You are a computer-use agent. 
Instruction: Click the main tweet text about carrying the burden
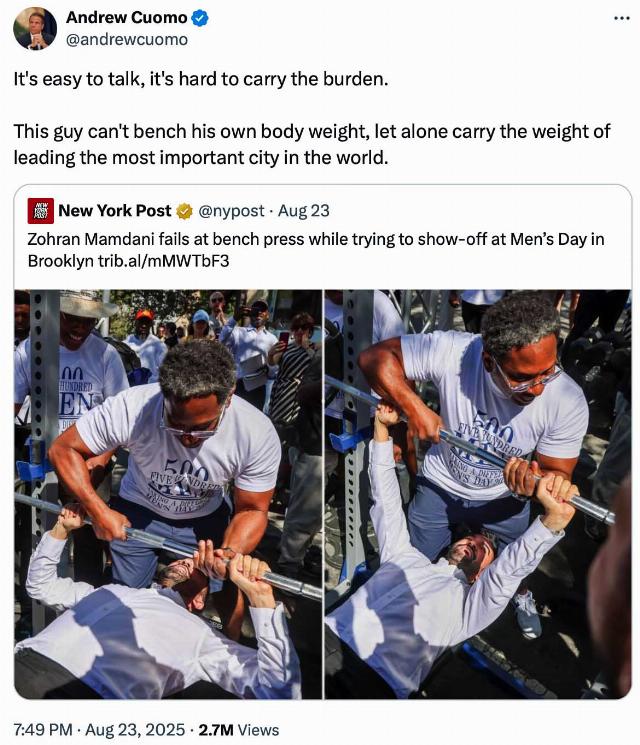(x=201, y=79)
